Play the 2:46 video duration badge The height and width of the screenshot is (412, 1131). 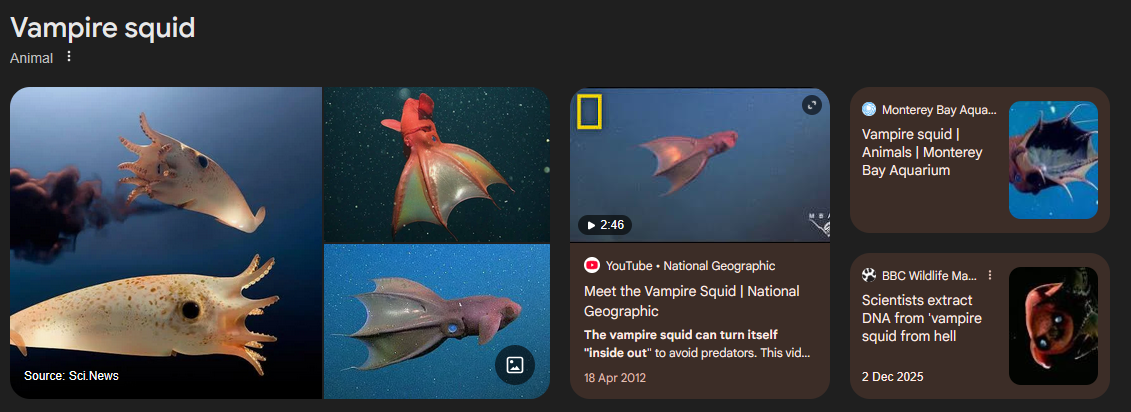coord(604,225)
